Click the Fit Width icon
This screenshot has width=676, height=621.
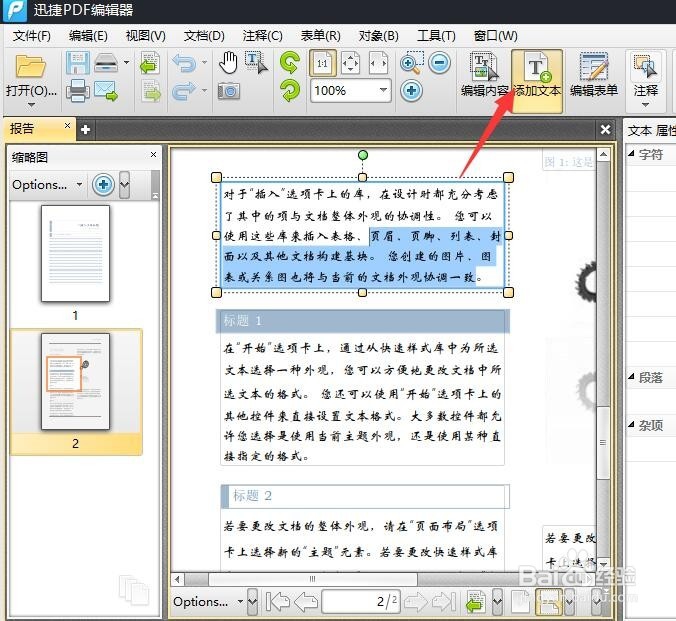(x=379, y=63)
